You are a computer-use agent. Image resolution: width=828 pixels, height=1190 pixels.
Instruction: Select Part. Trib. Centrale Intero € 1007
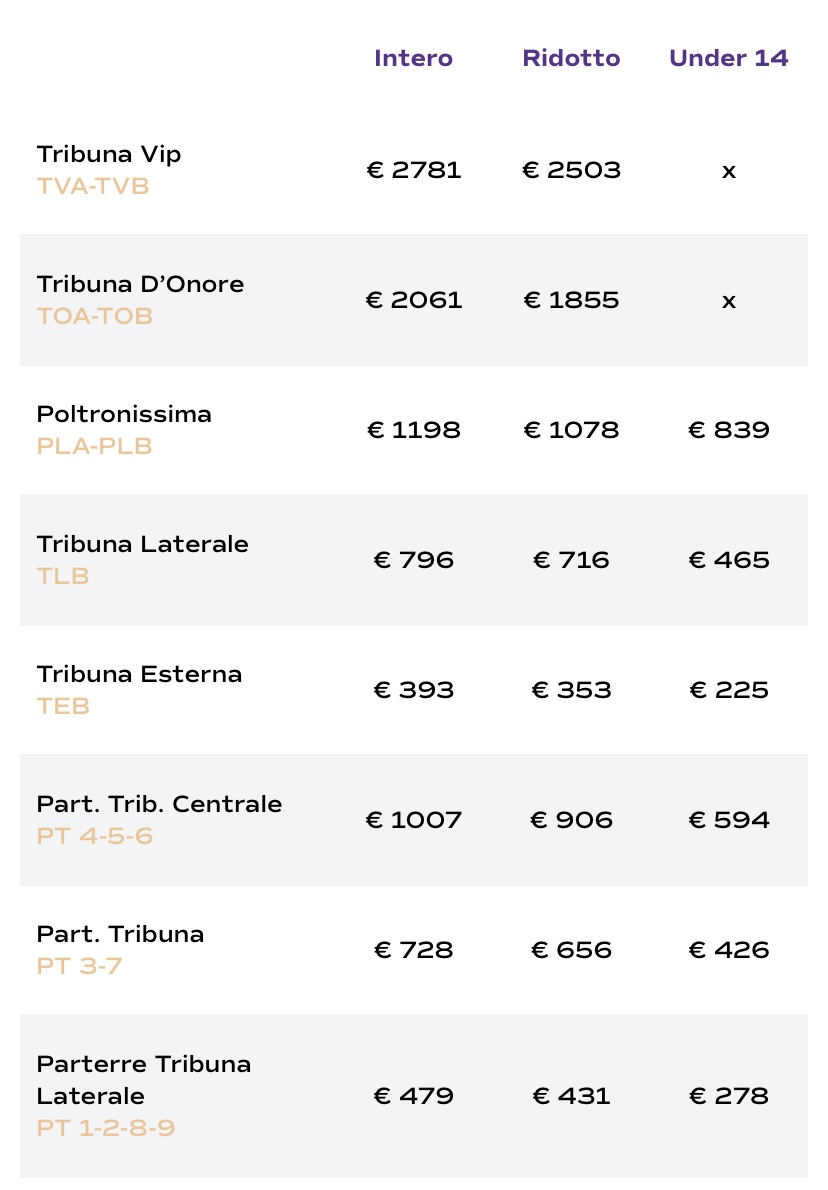coord(414,820)
